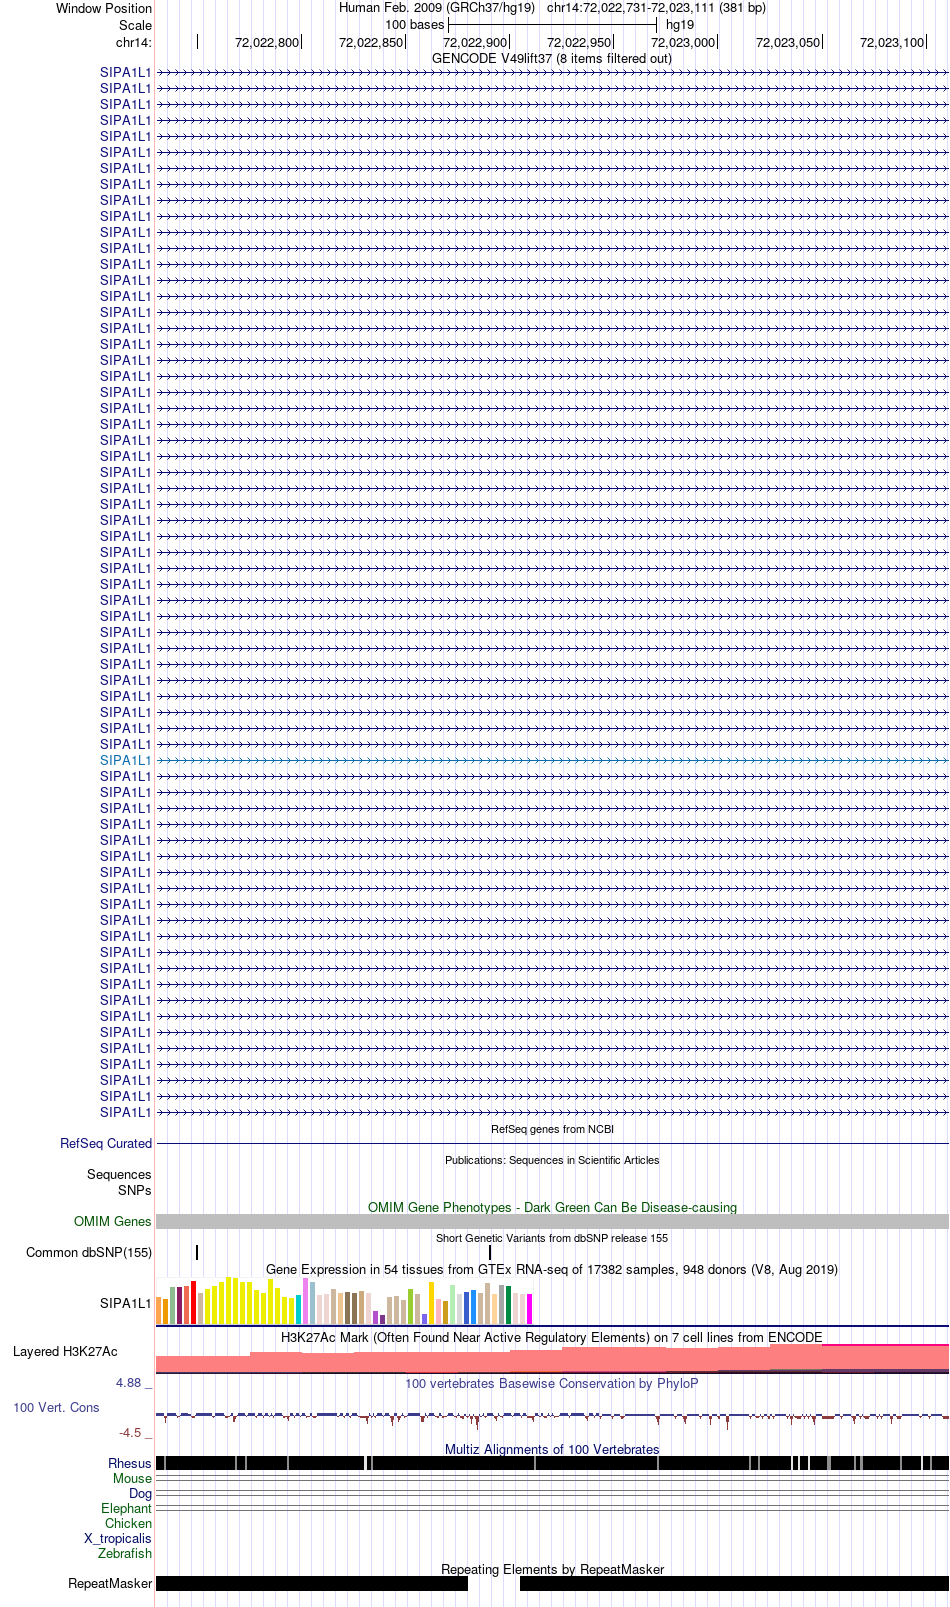Click the Window Position label
Viewport: 950px width, 1607px height.
(104, 8)
